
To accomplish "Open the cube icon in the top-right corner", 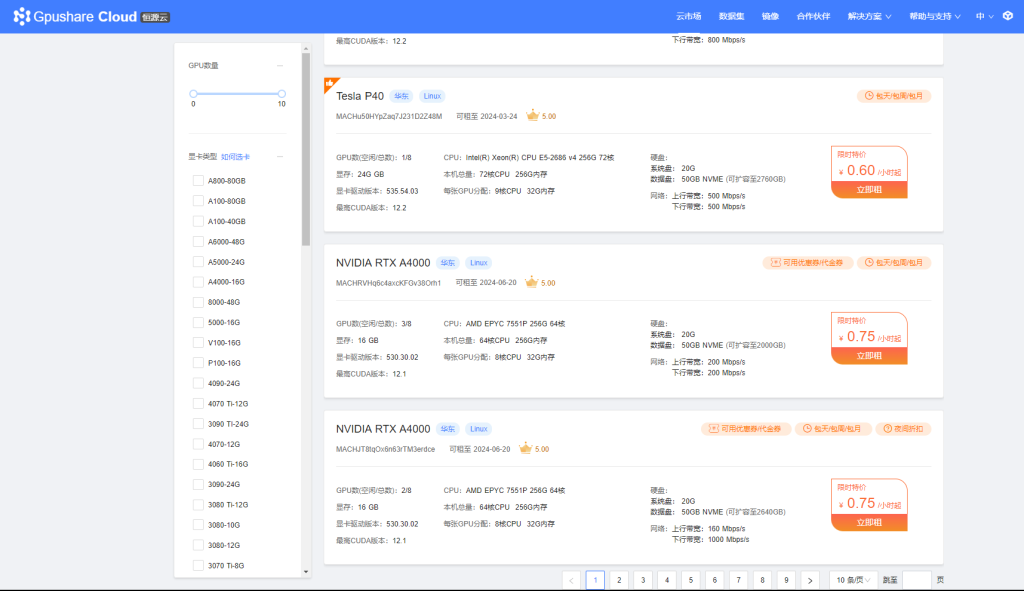I will pos(1008,16).
